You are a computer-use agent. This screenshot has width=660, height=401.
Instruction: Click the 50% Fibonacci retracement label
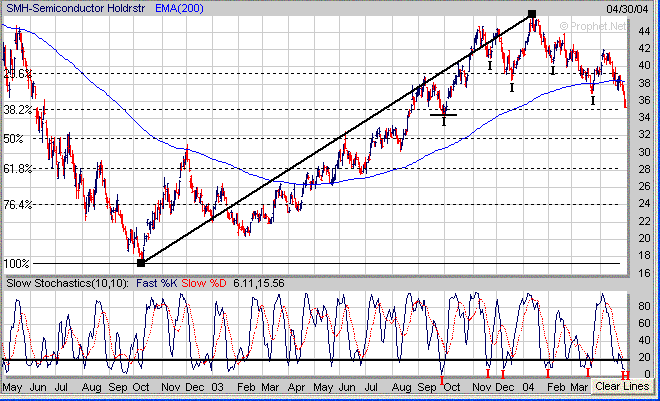[13, 138]
